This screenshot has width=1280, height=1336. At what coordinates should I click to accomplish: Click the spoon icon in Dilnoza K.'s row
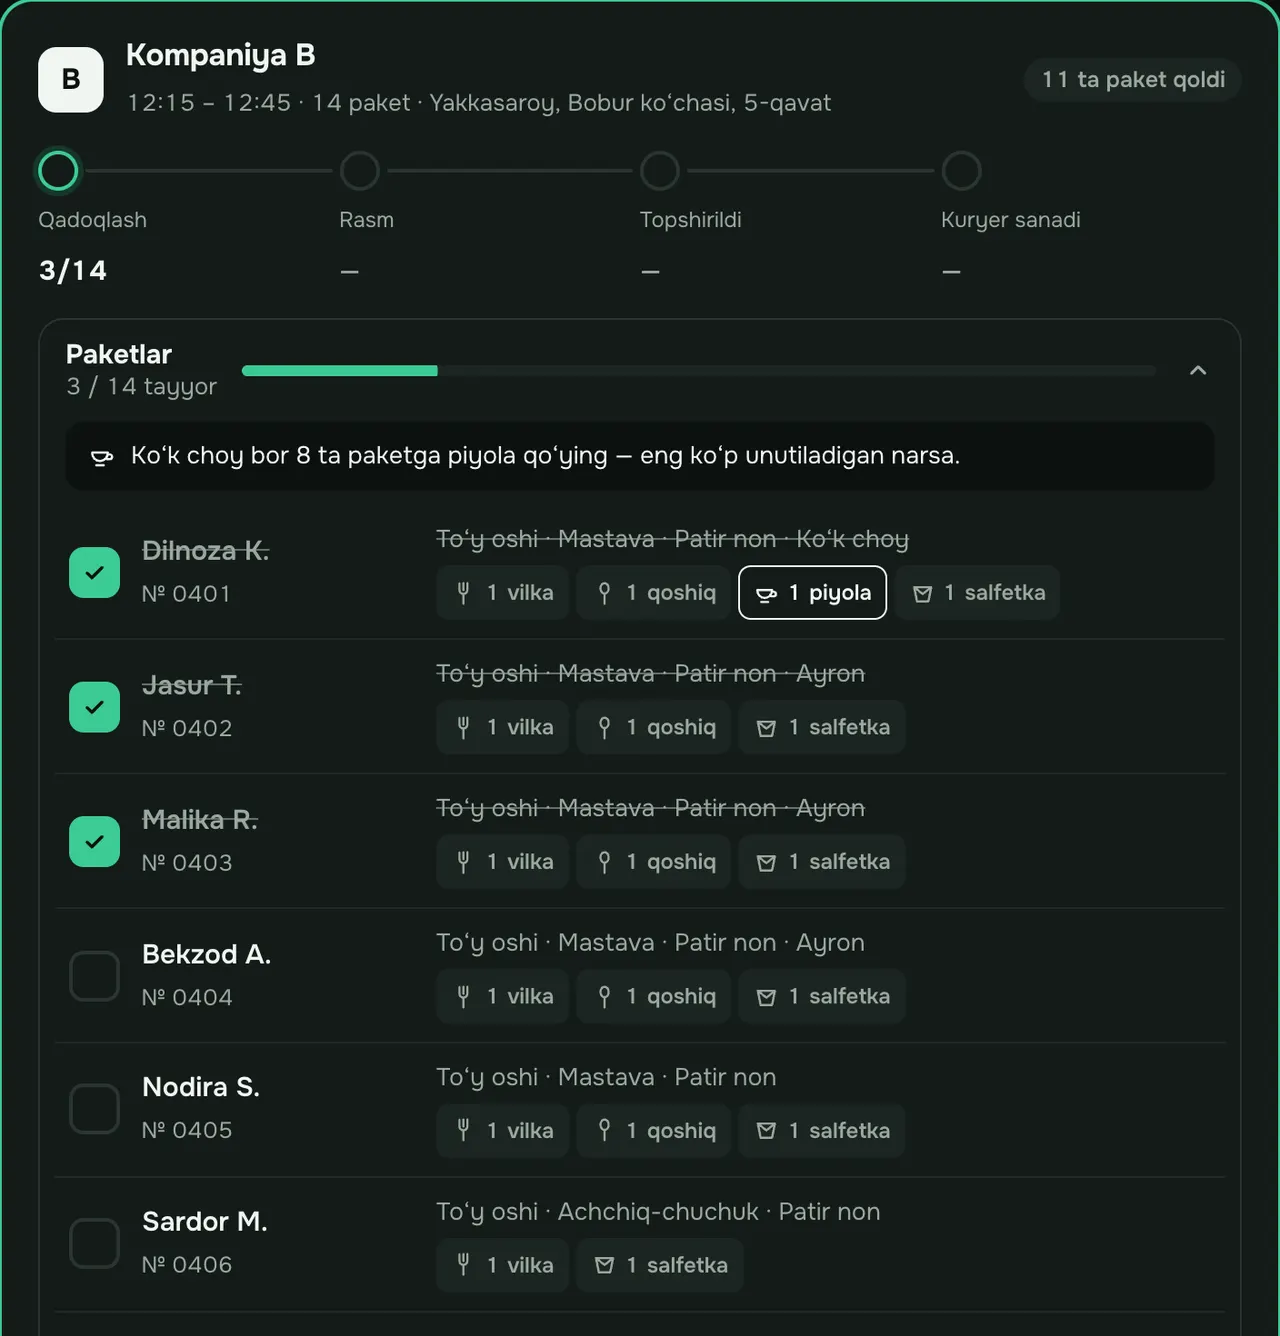click(x=604, y=593)
